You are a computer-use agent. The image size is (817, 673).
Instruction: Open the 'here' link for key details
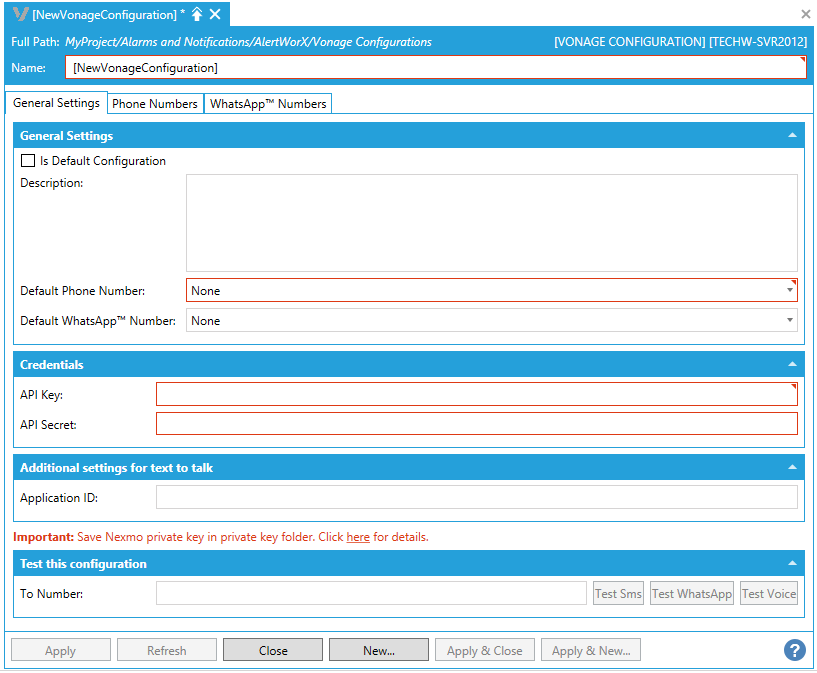(x=358, y=537)
